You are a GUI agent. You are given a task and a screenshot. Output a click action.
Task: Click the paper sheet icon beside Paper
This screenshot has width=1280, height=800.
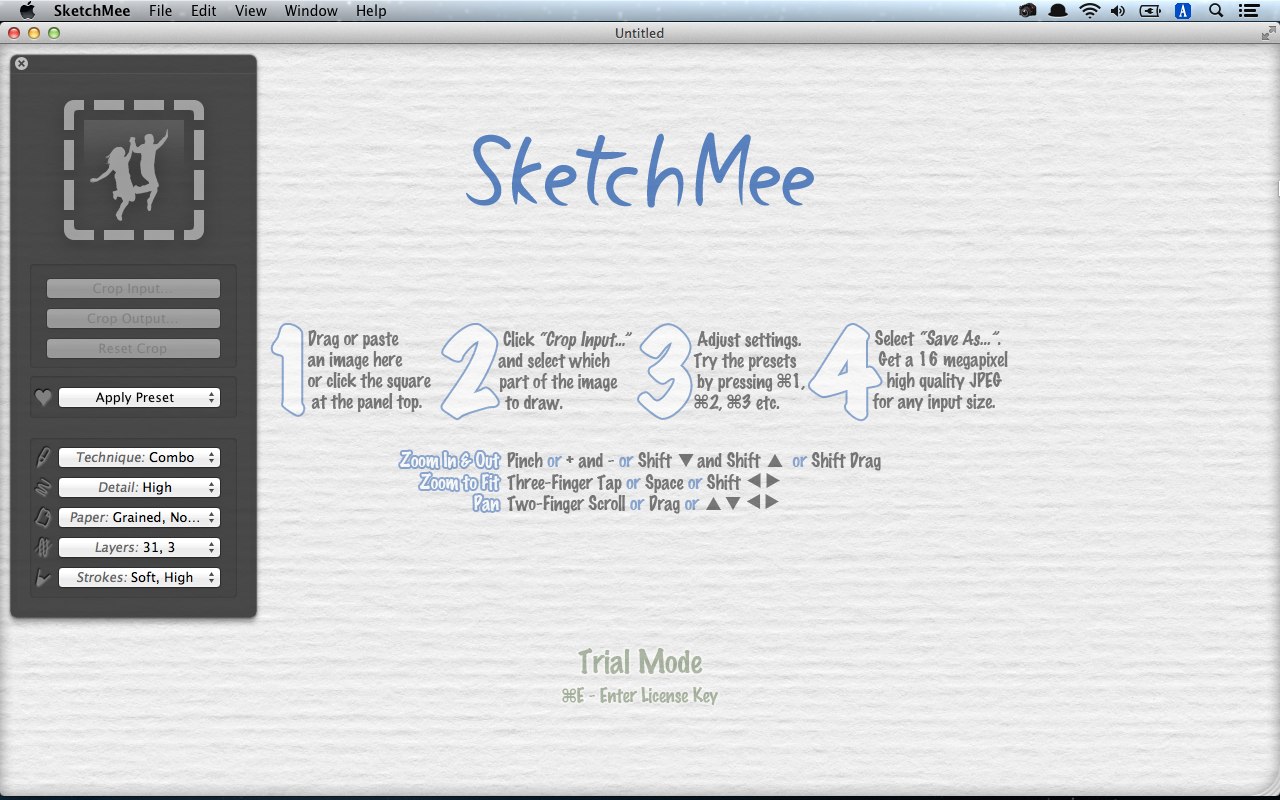43,517
